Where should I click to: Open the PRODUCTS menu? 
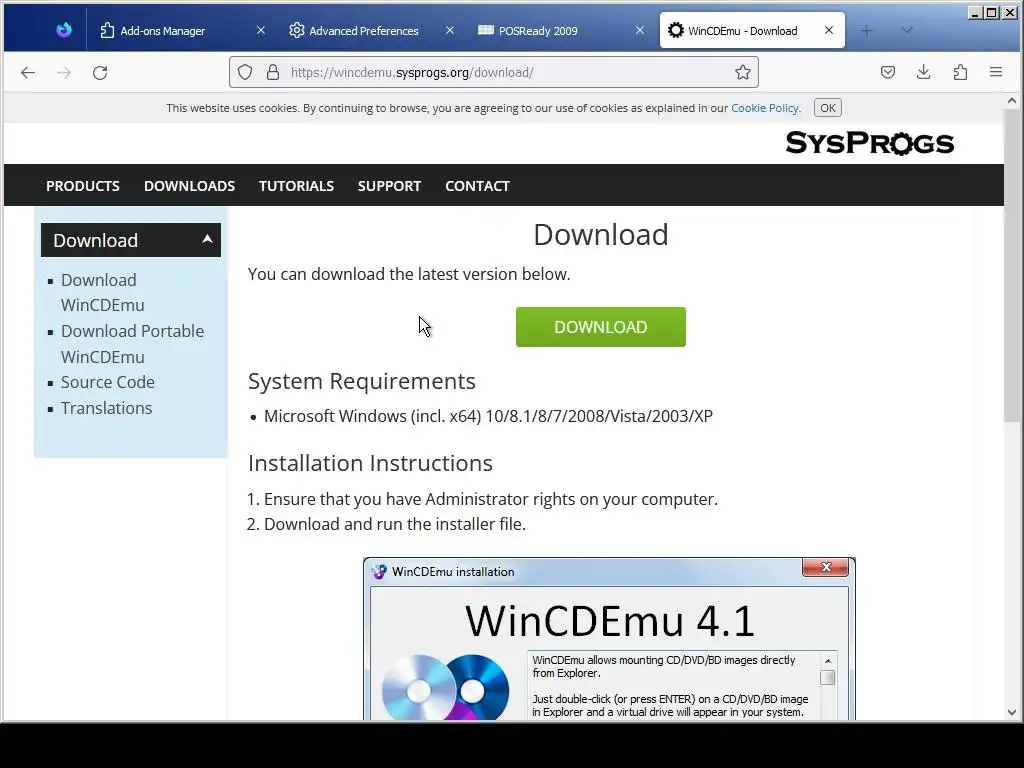point(83,186)
